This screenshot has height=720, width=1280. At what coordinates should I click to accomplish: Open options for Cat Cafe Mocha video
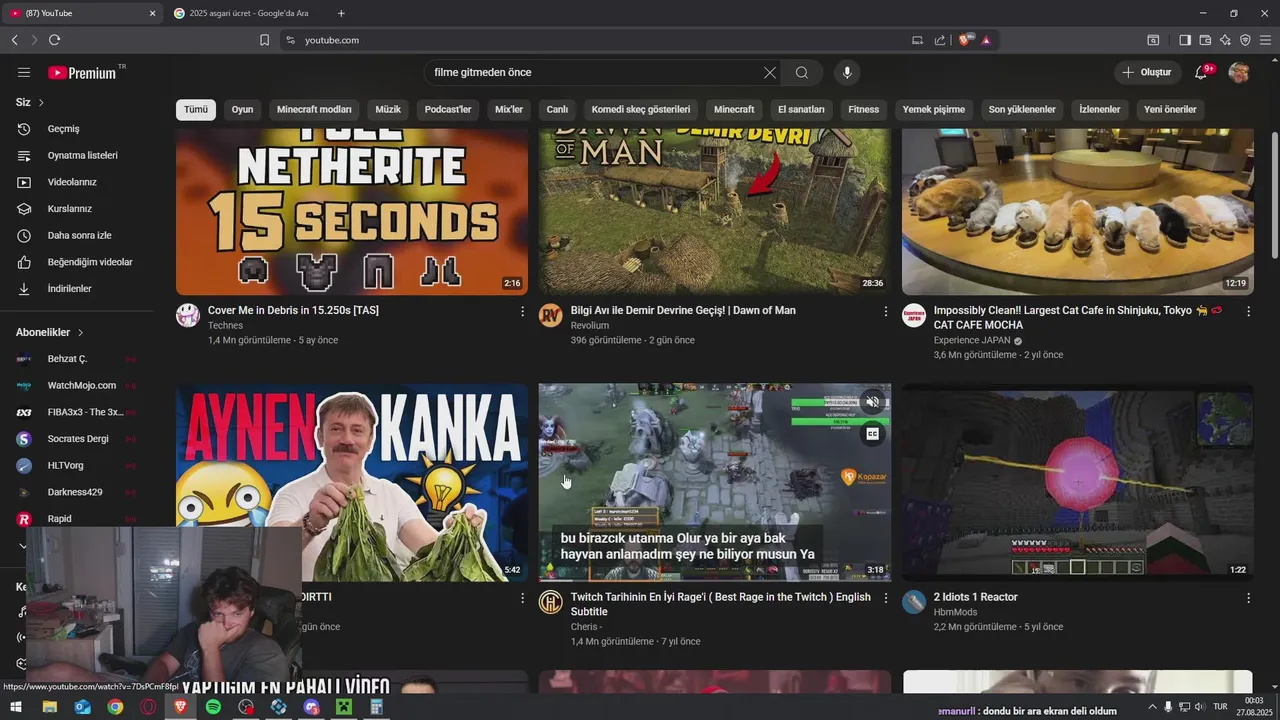[x=1248, y=311]
